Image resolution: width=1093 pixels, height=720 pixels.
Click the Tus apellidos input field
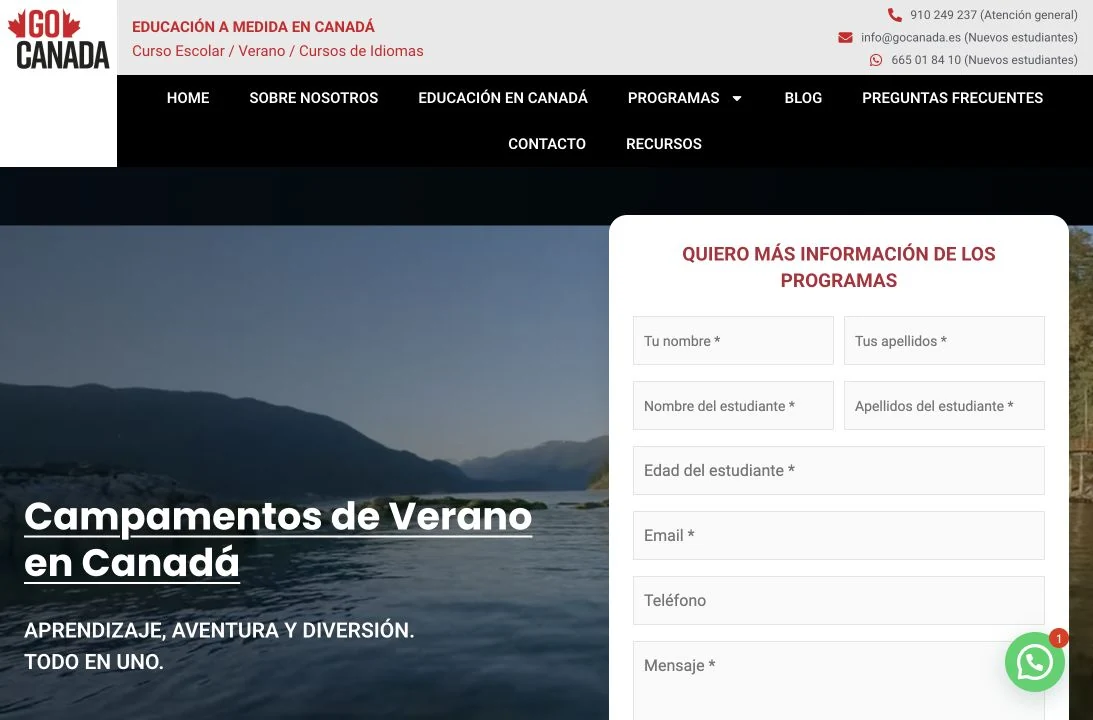tap(944, 341)
